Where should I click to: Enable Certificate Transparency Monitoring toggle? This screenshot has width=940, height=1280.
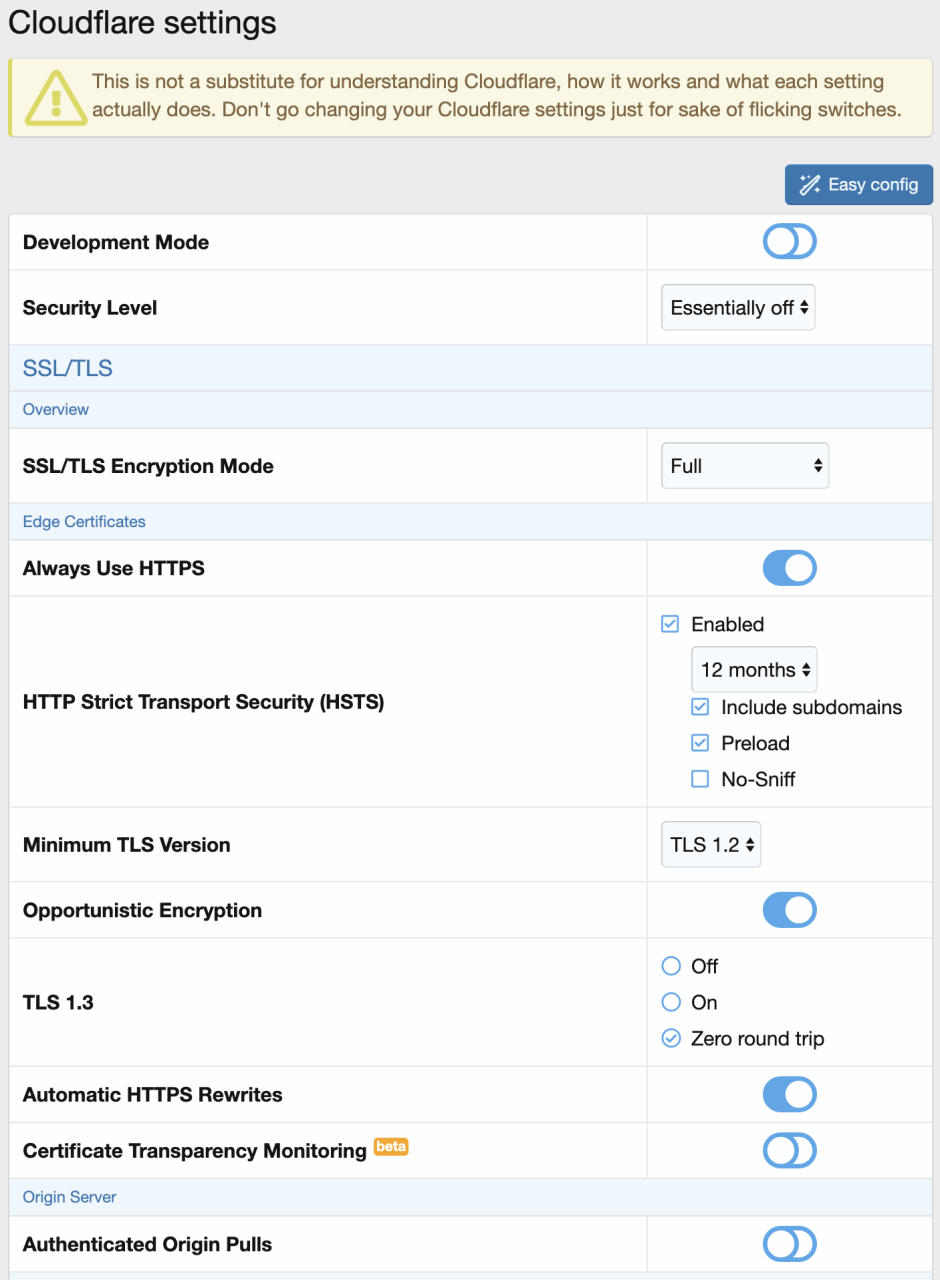789,1151
